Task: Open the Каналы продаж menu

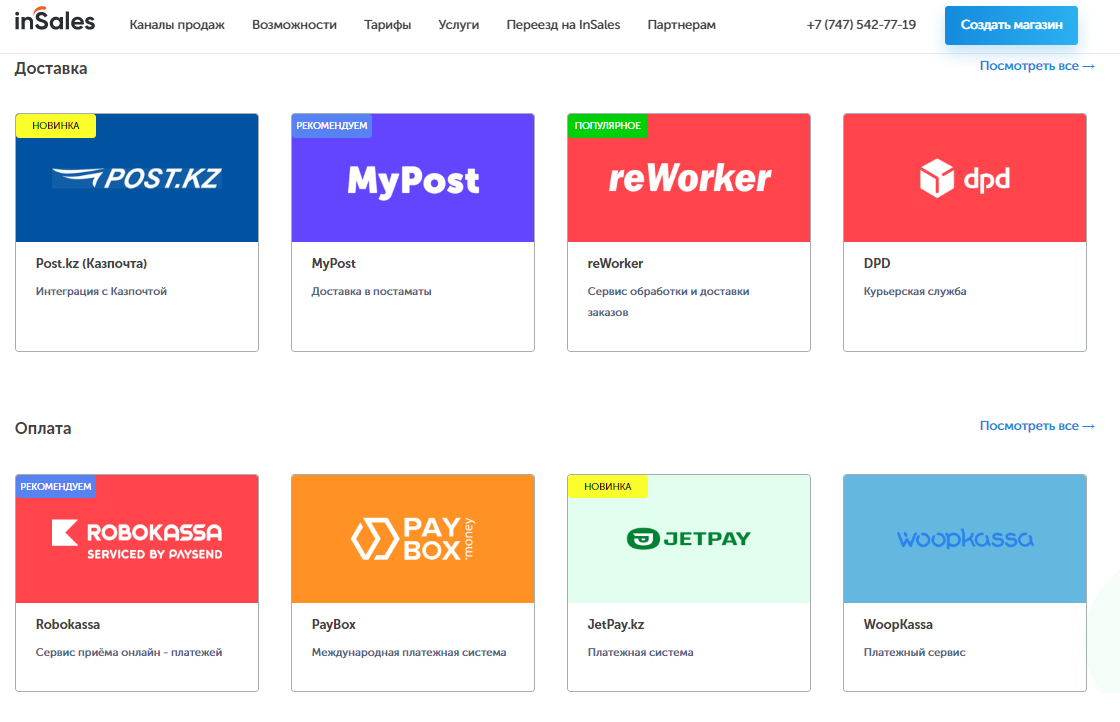Action: 177,25
